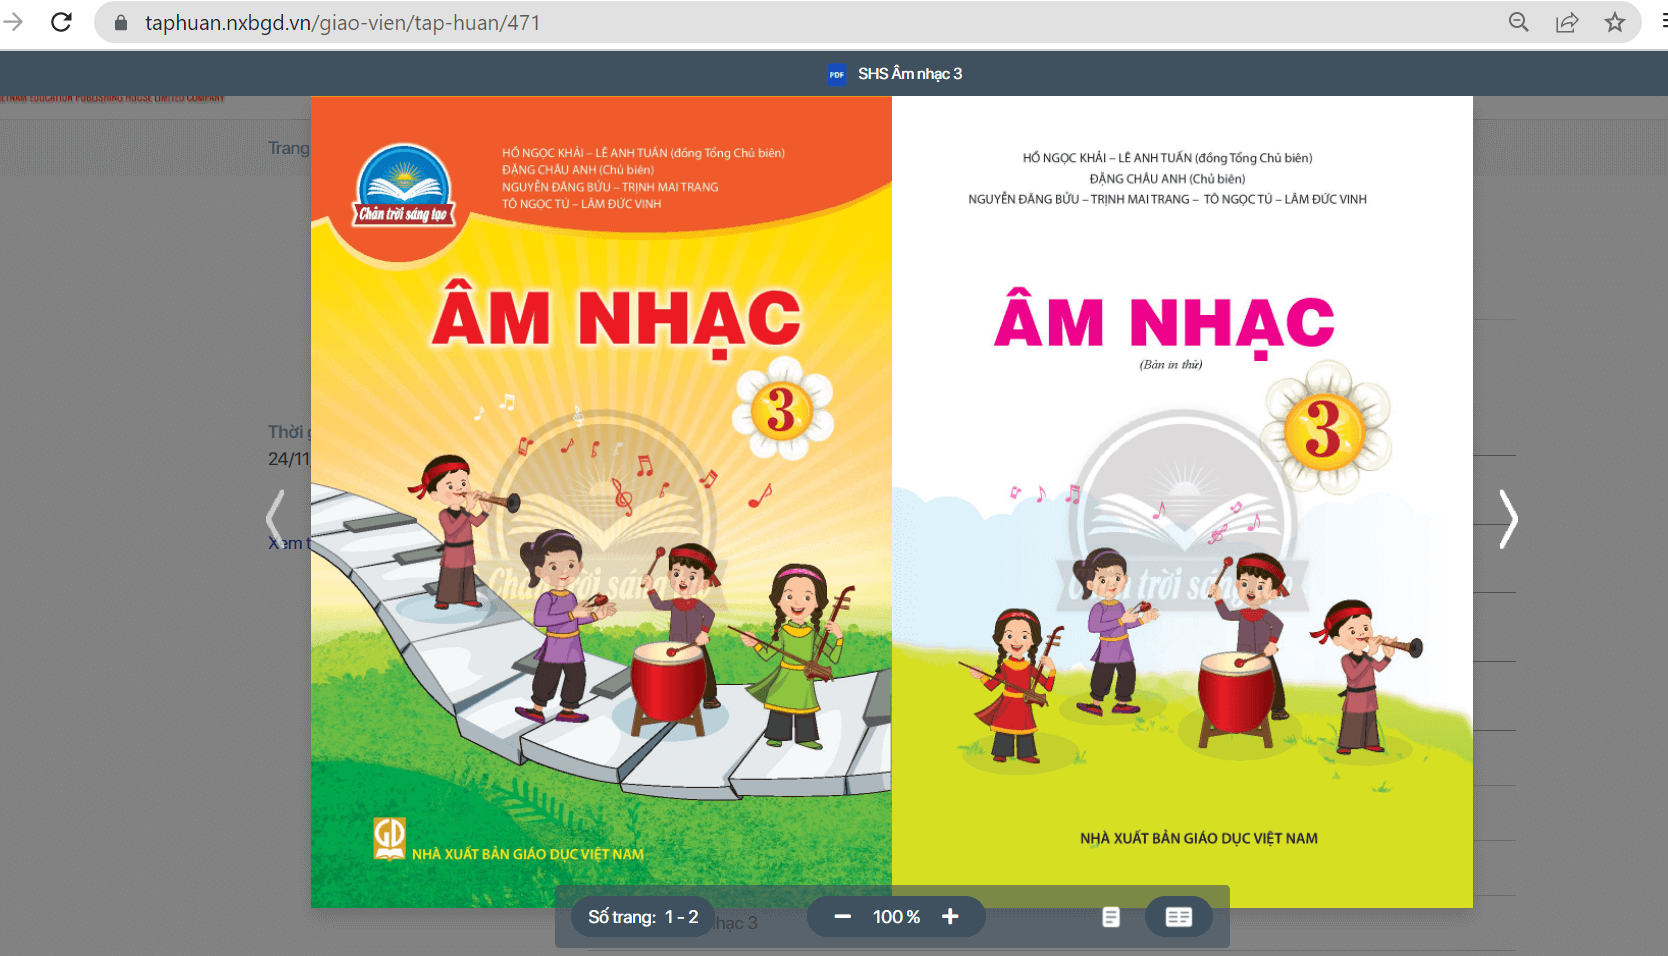Switch to two-page spread view mode
Image resolution: width=1668 pixels, height=956 pixels.
pos(1178,917)
